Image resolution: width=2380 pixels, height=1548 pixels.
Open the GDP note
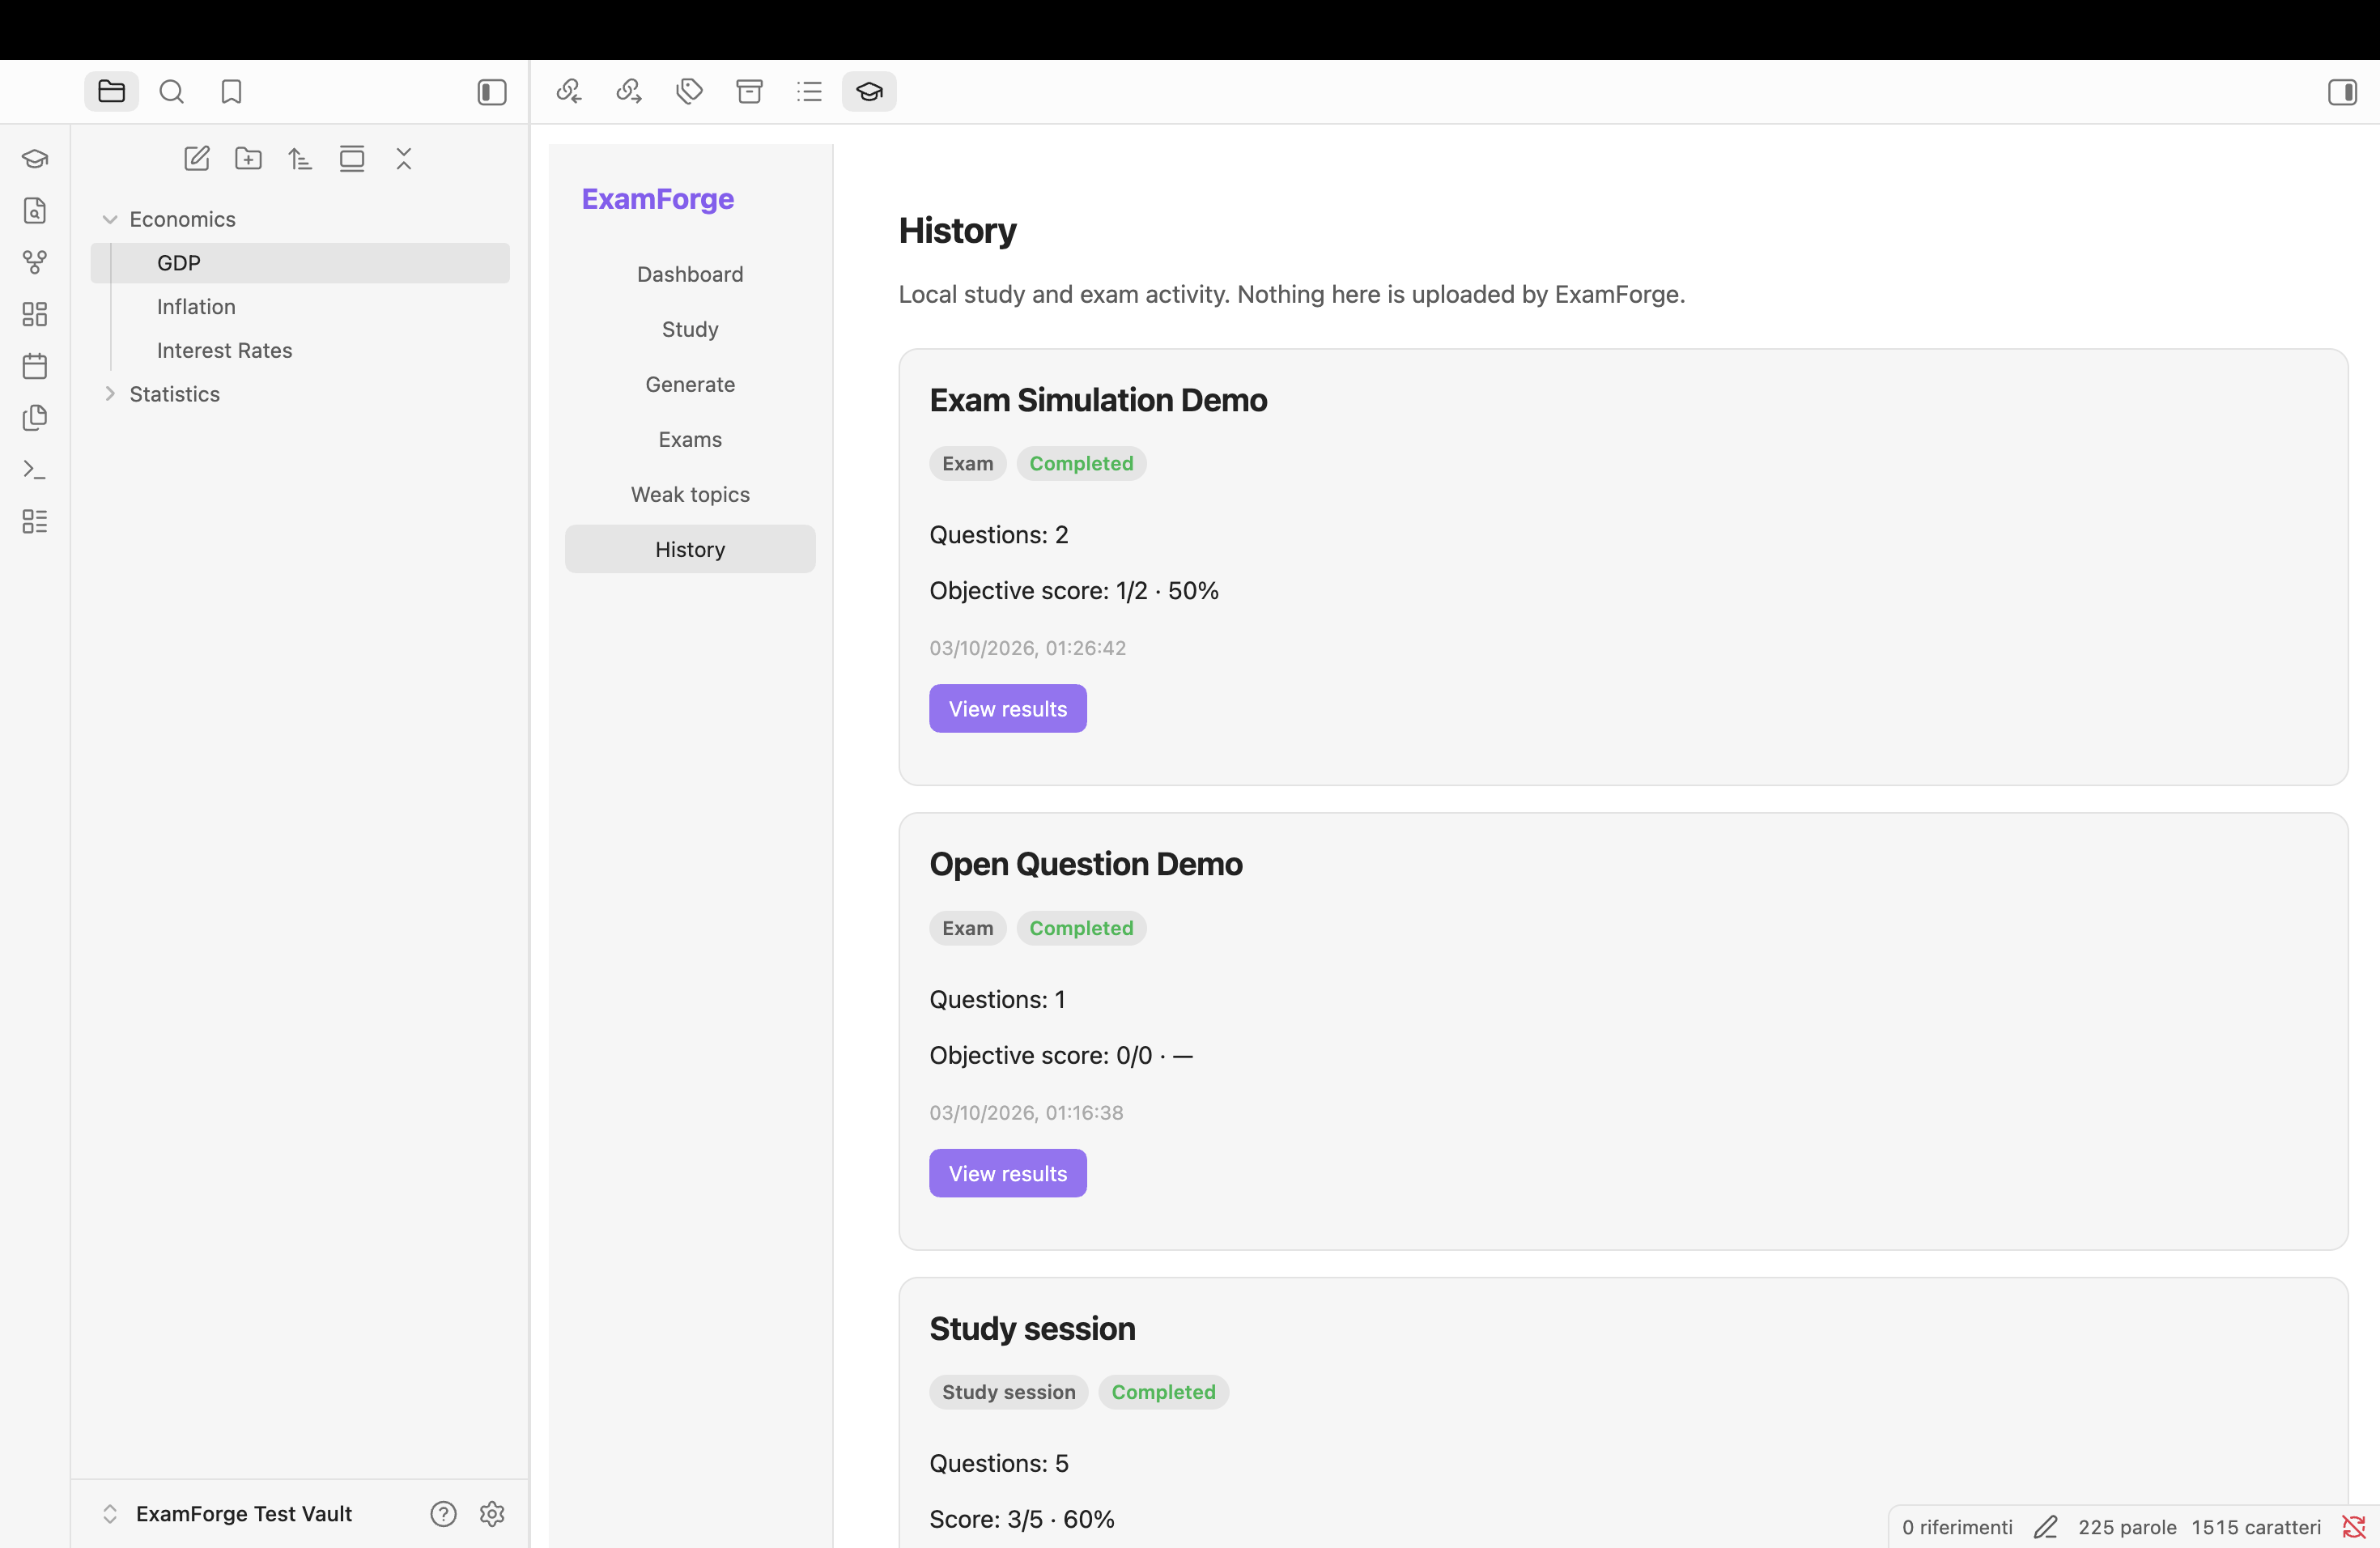coord(300,263)
